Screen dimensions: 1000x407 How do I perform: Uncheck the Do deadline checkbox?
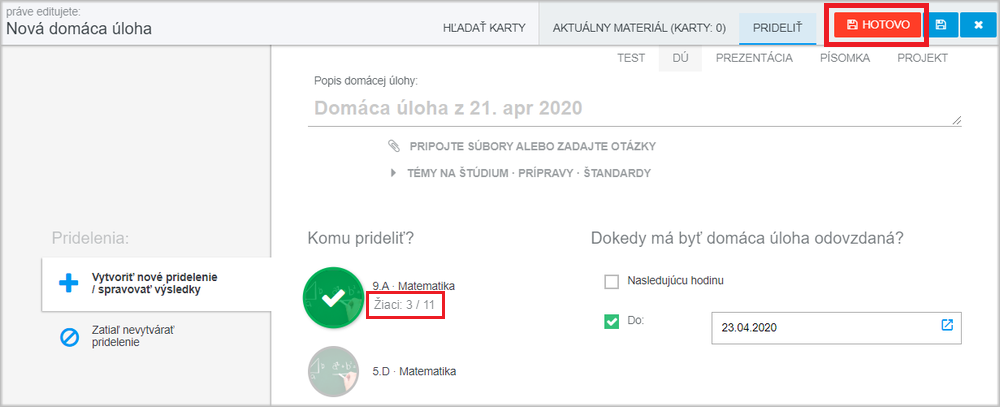612,322
